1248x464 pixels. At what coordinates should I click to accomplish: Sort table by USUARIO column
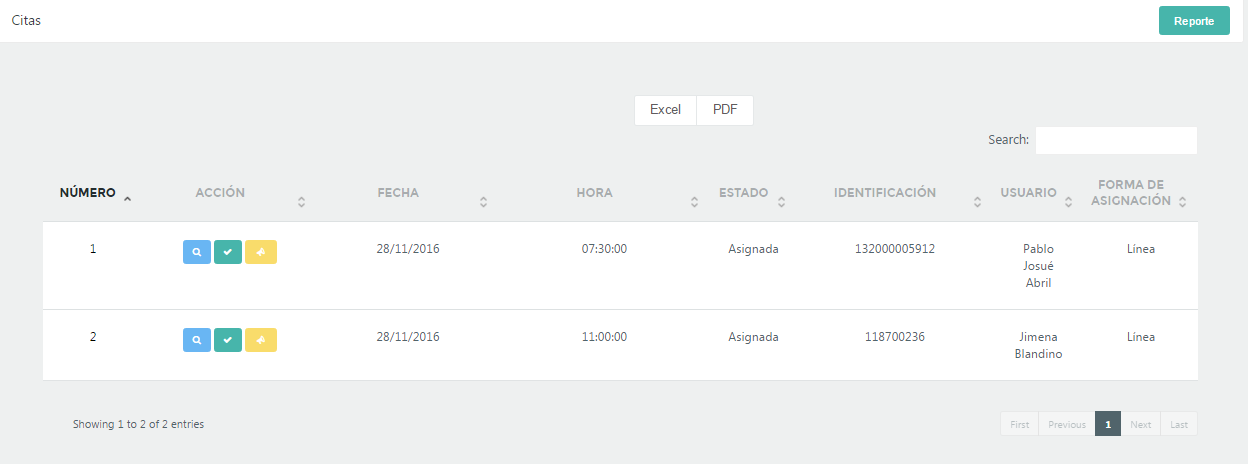pos(1028,193)
